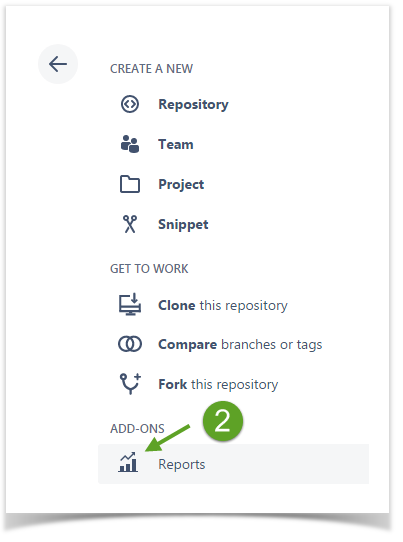Click the Project folder icon
The height and width of the screenshot is (542, 403).
point(130,184)
